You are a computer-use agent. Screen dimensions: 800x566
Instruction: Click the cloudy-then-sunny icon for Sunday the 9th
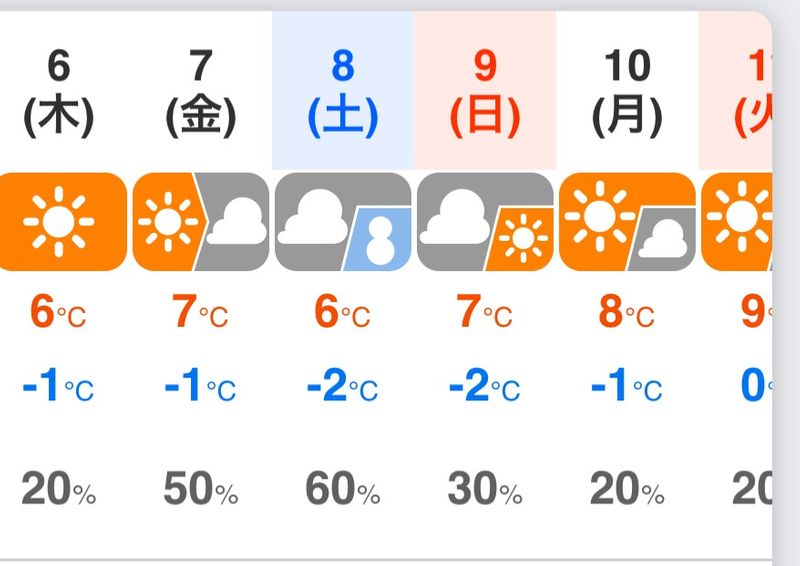tap(485, 222)
